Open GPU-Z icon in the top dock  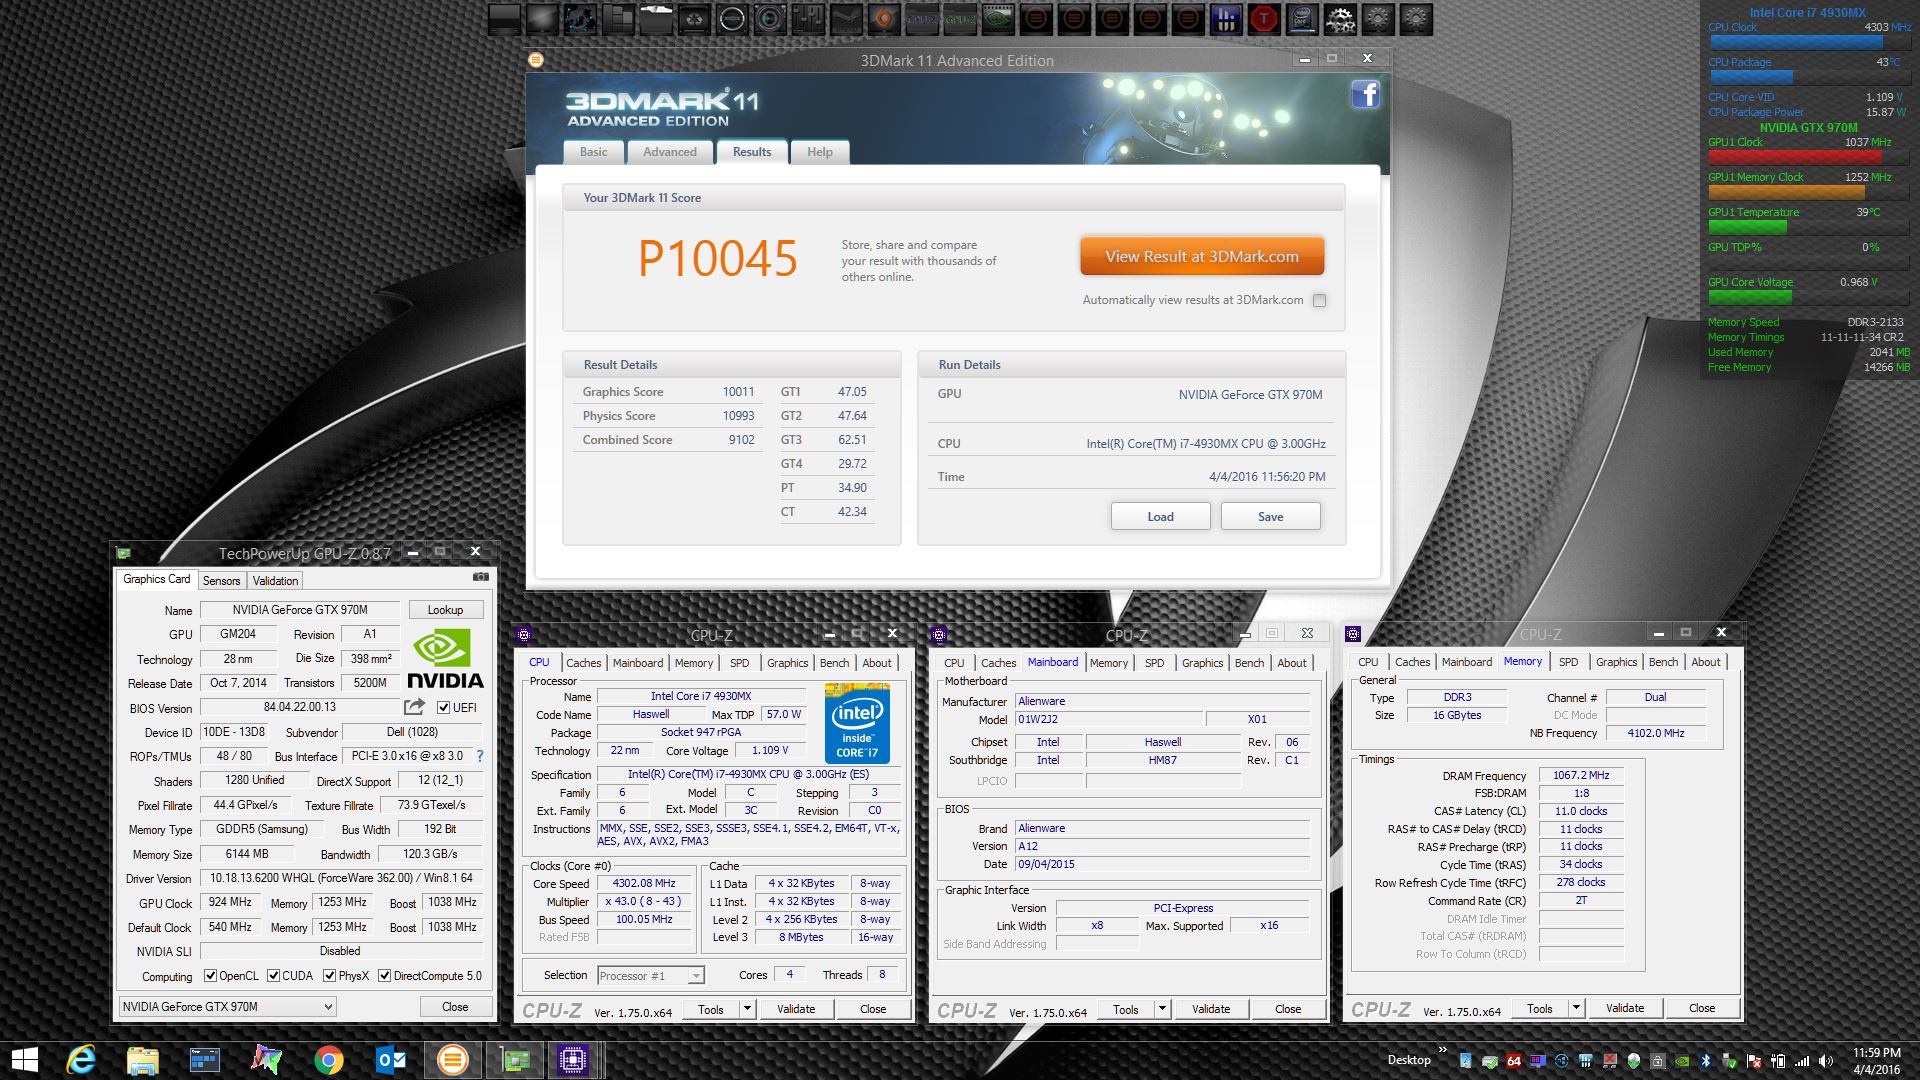click(960, 18)
